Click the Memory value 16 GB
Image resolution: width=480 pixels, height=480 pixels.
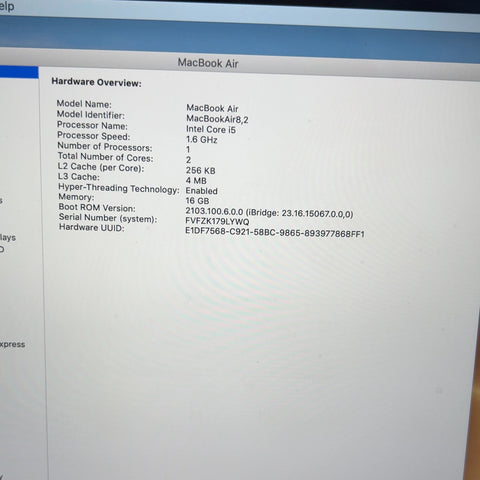pos(197,201)
